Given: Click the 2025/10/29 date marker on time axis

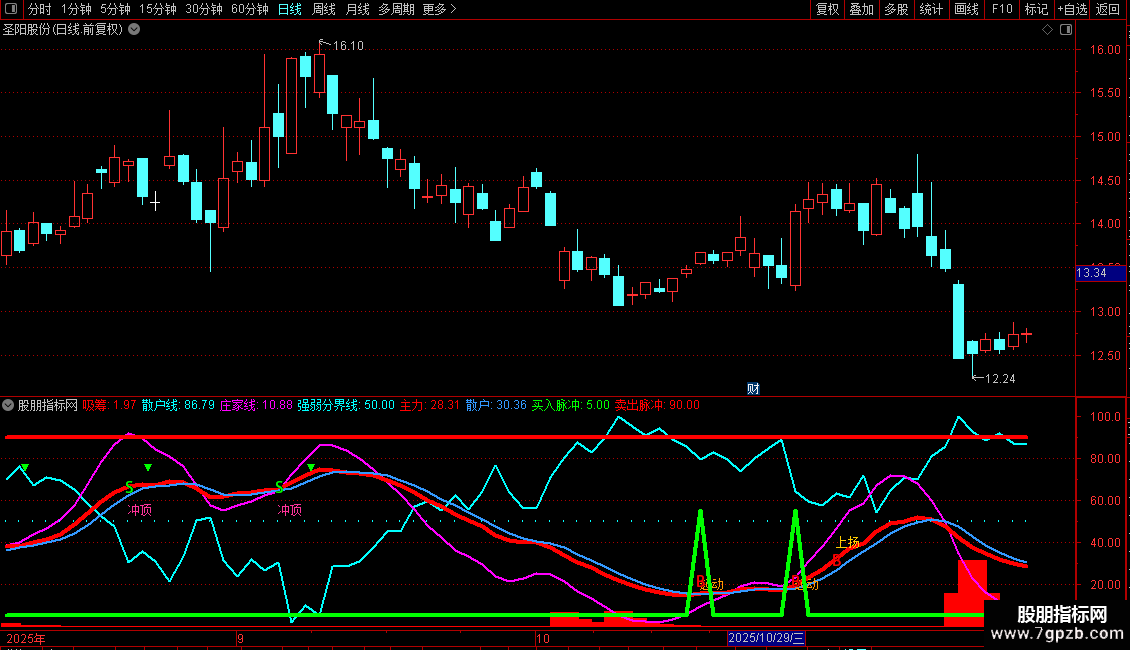Looking at the screenshot, I should pyautogui.click(x=766, y=638).
